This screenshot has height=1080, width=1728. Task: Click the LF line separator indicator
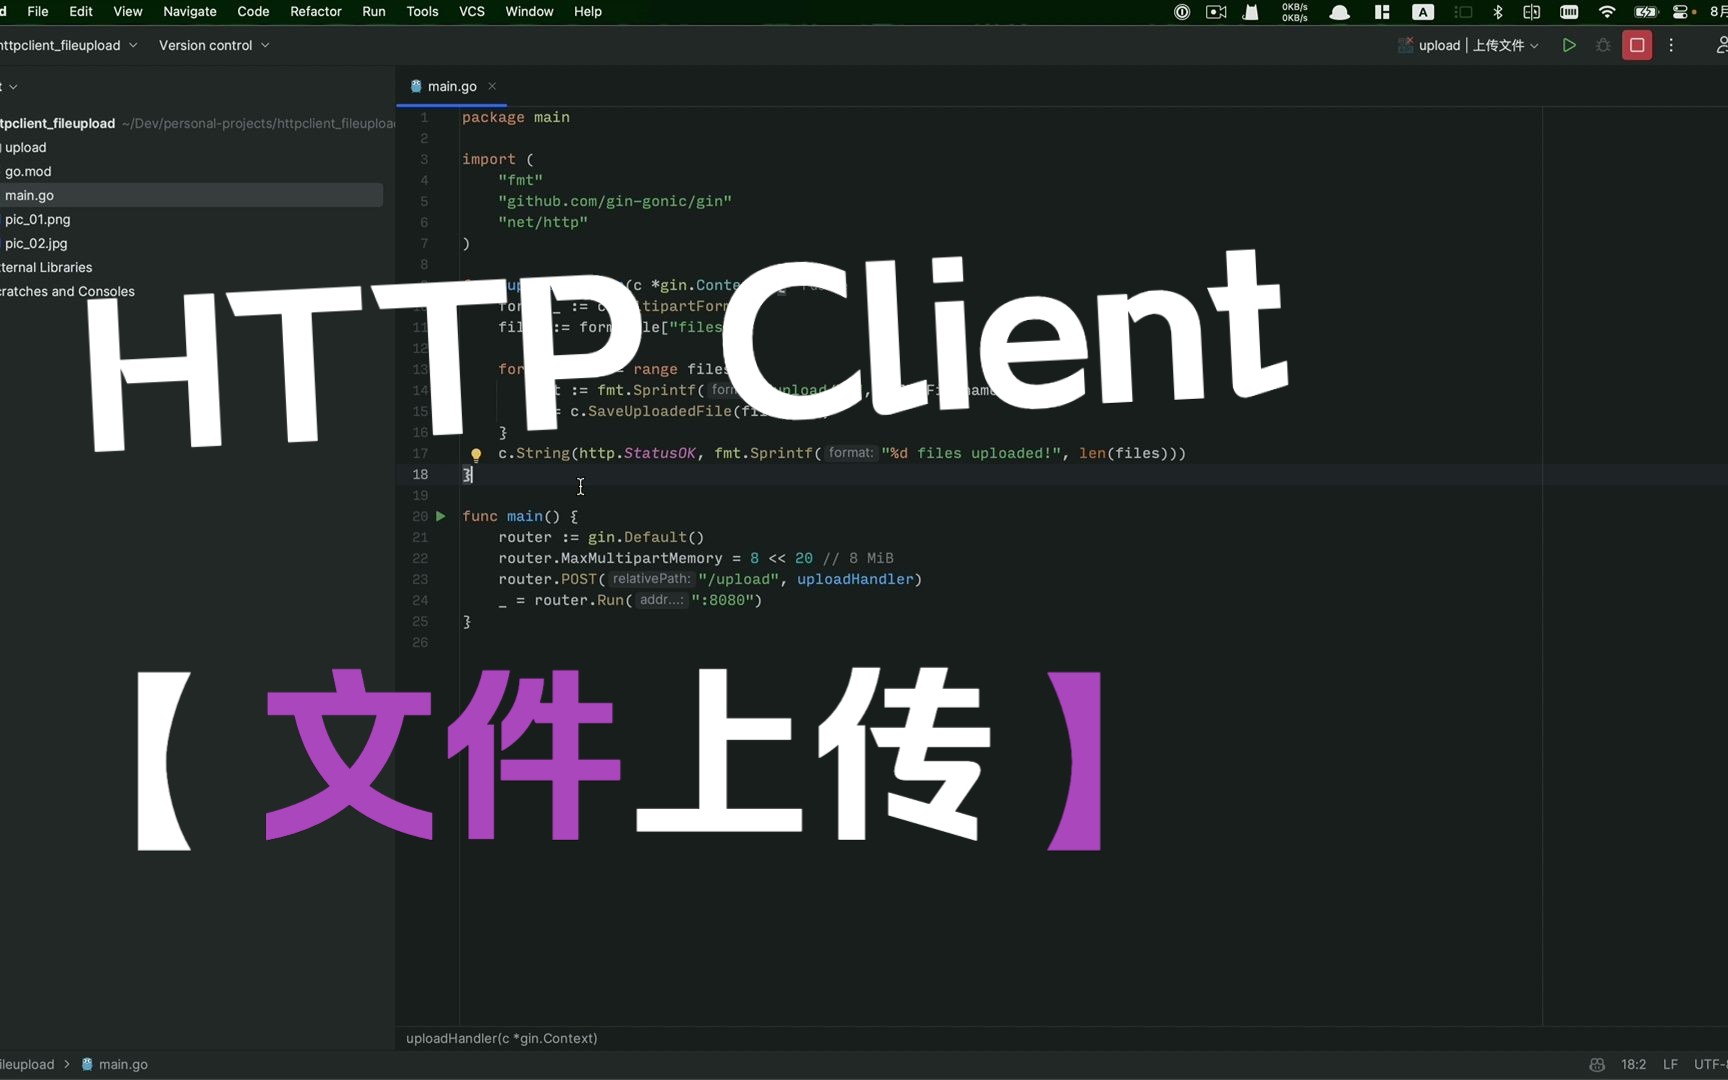(1670, 1064)
